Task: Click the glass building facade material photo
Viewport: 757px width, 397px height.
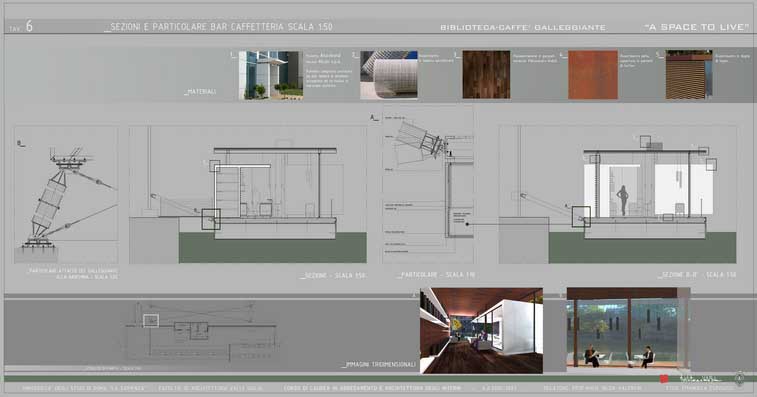Action: tap(271, 75)
